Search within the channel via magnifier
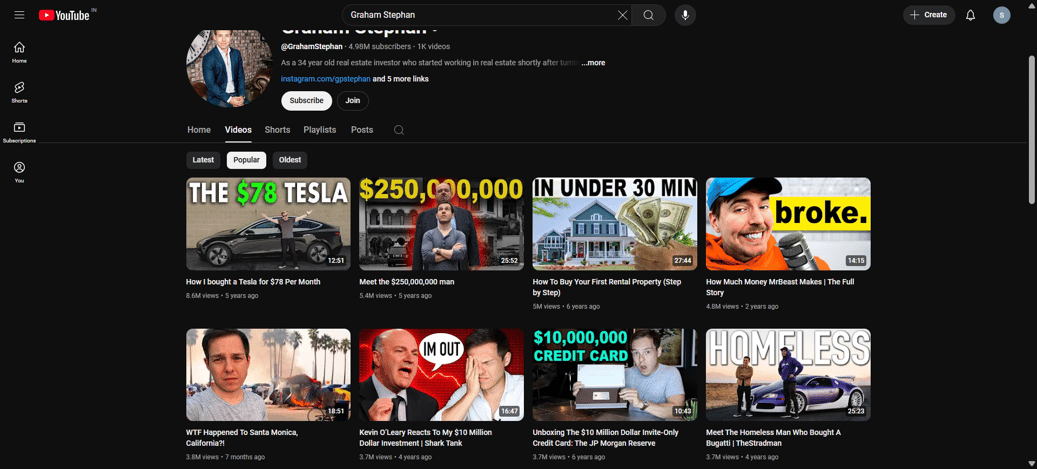Viewport: 1037px width, 469px height. (x=399, y=130)
